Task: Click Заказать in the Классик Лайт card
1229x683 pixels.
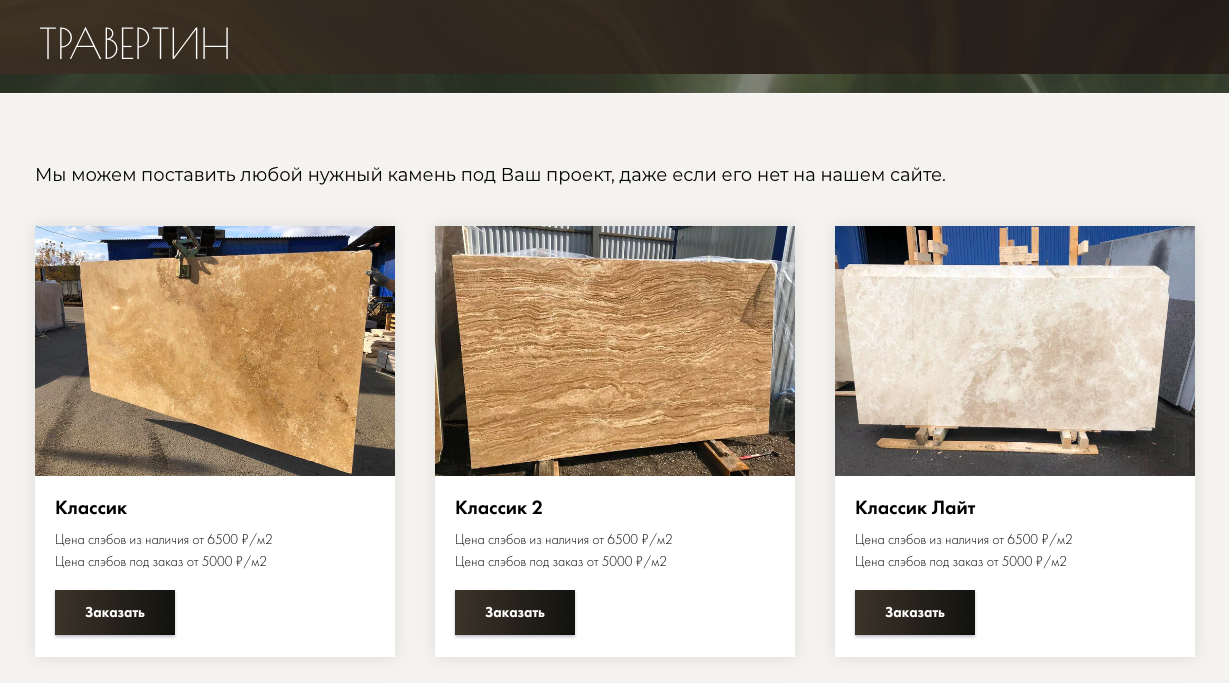Action: [x=915, y=612]
